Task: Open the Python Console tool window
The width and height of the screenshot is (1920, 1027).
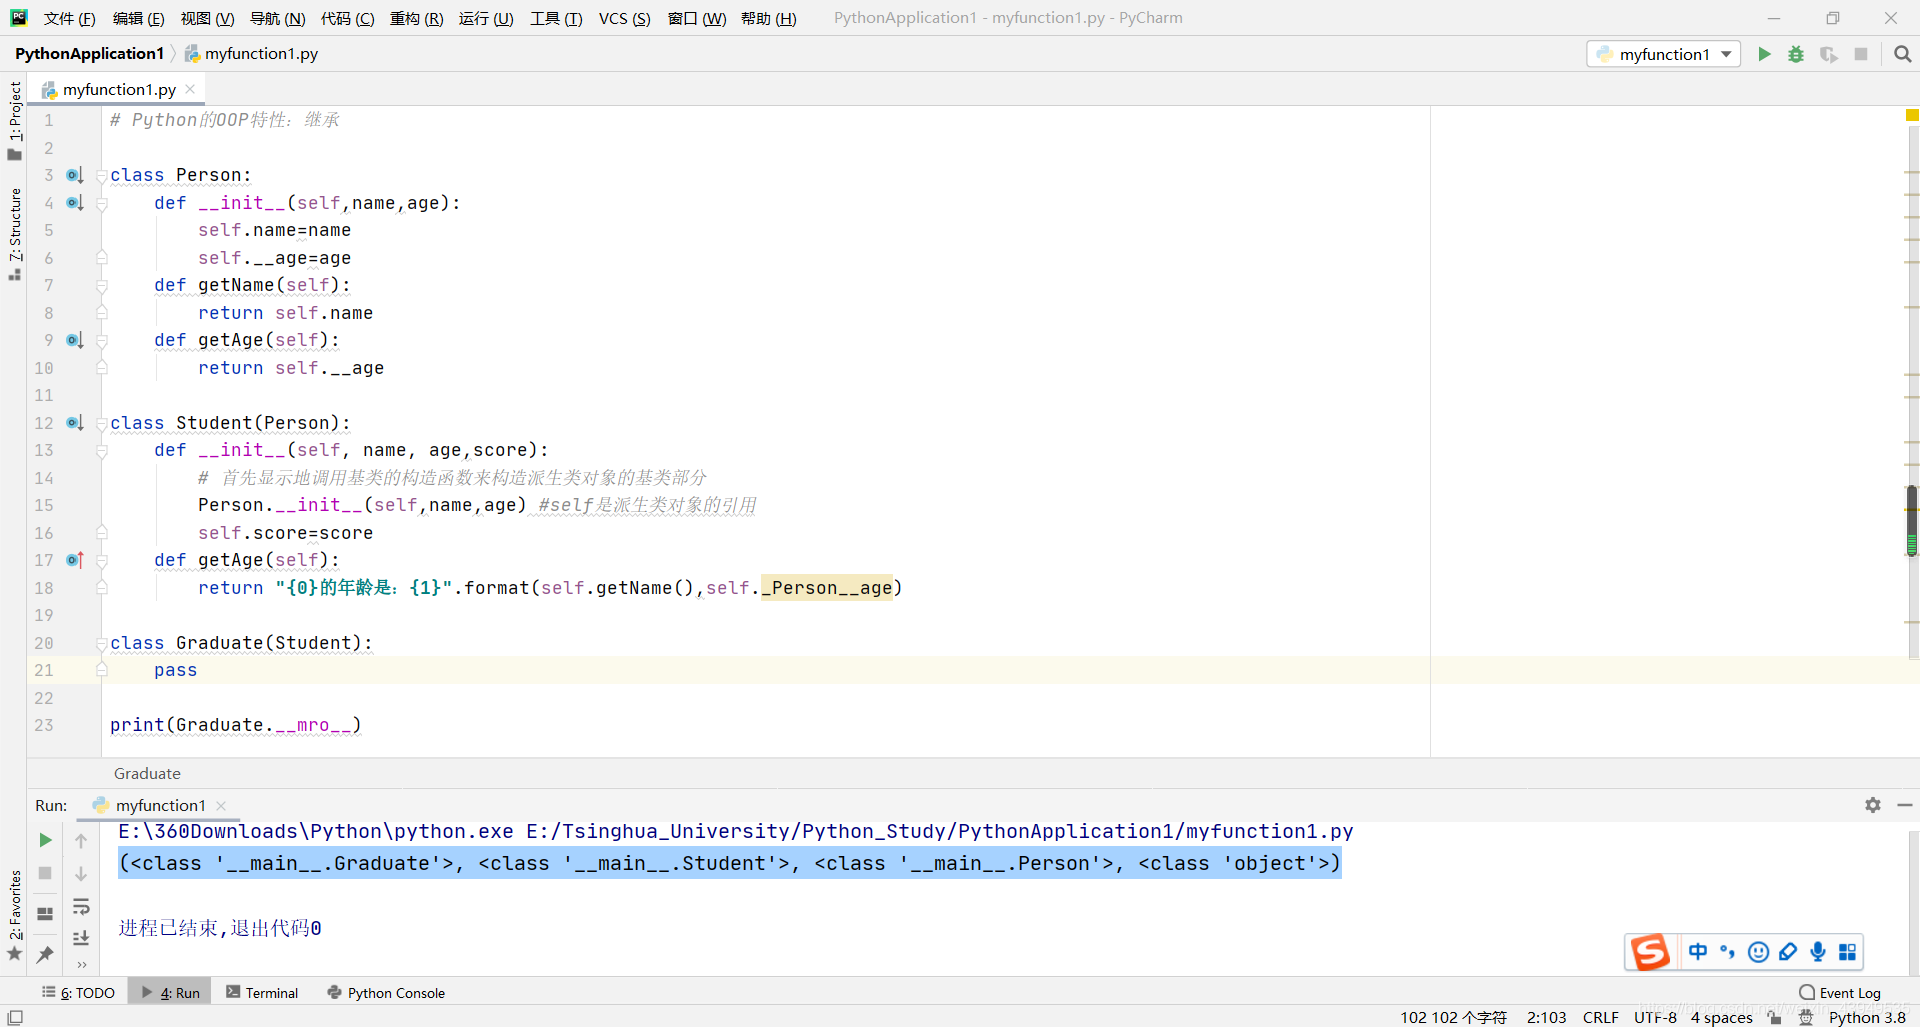Action: click(386, 992)
